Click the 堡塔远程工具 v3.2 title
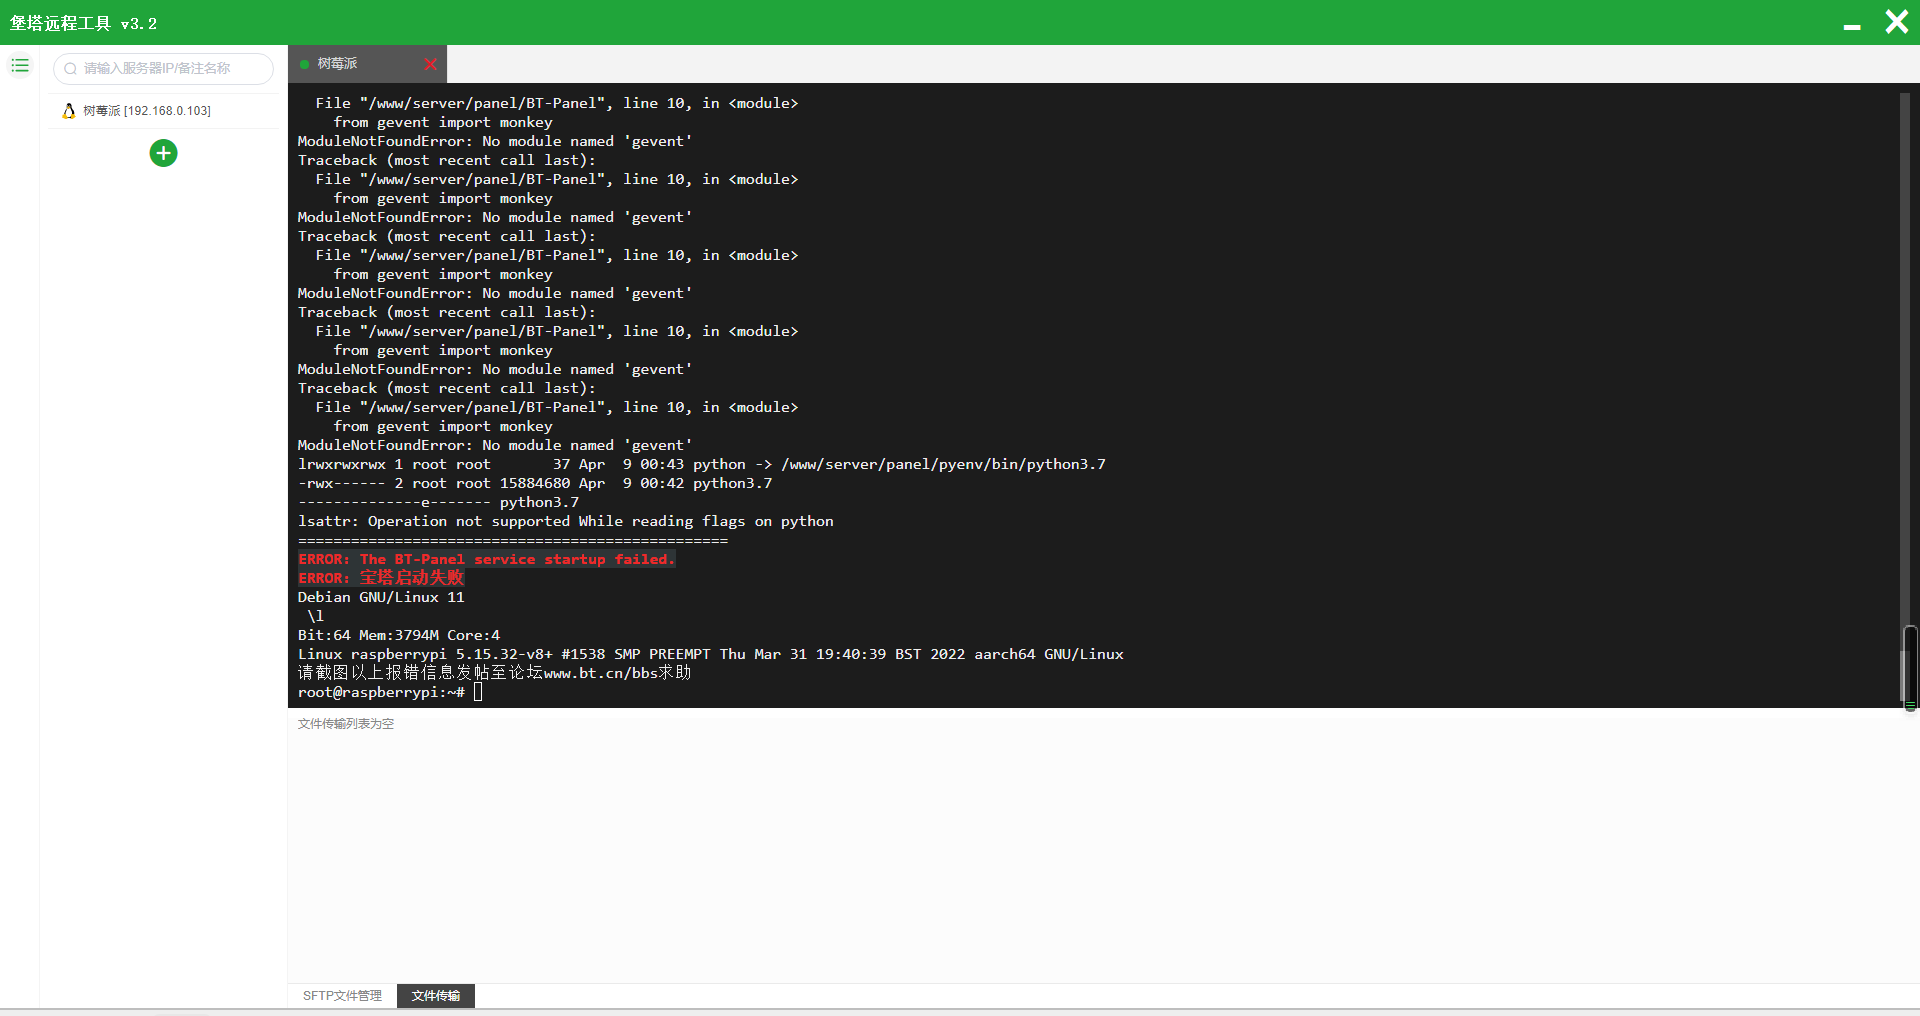Viewport: 1920px width, 1016px height. point(84,23)
